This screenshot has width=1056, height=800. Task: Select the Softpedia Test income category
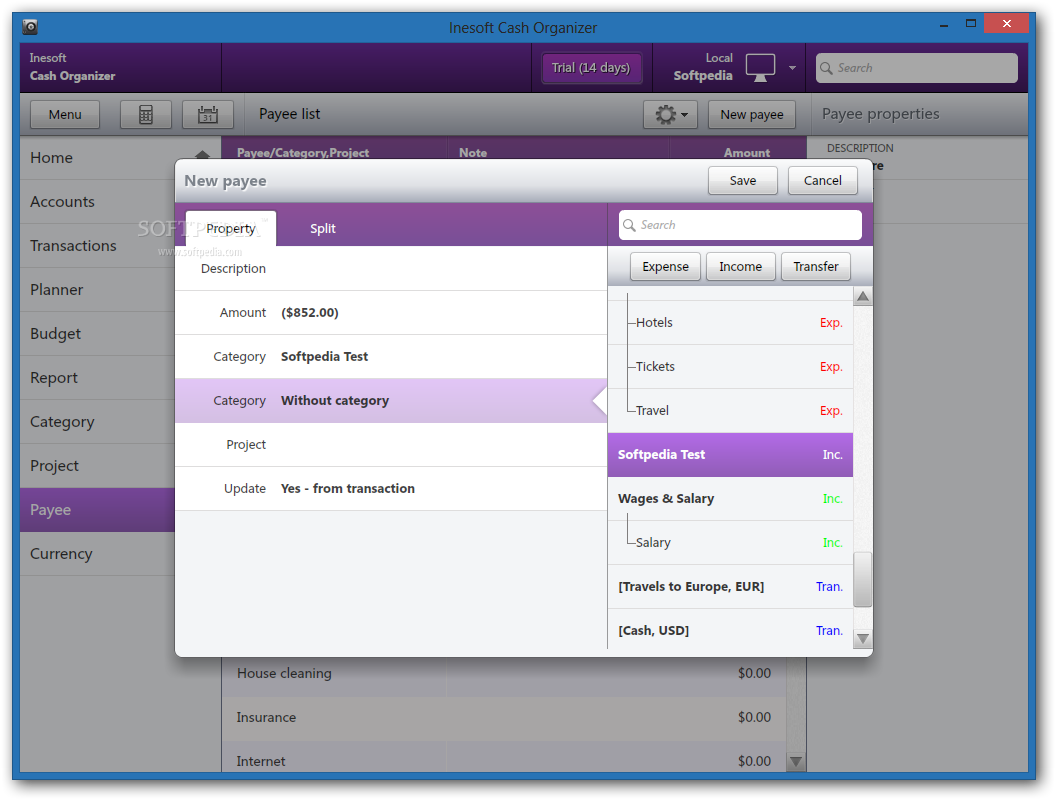[x=730, y=455]
